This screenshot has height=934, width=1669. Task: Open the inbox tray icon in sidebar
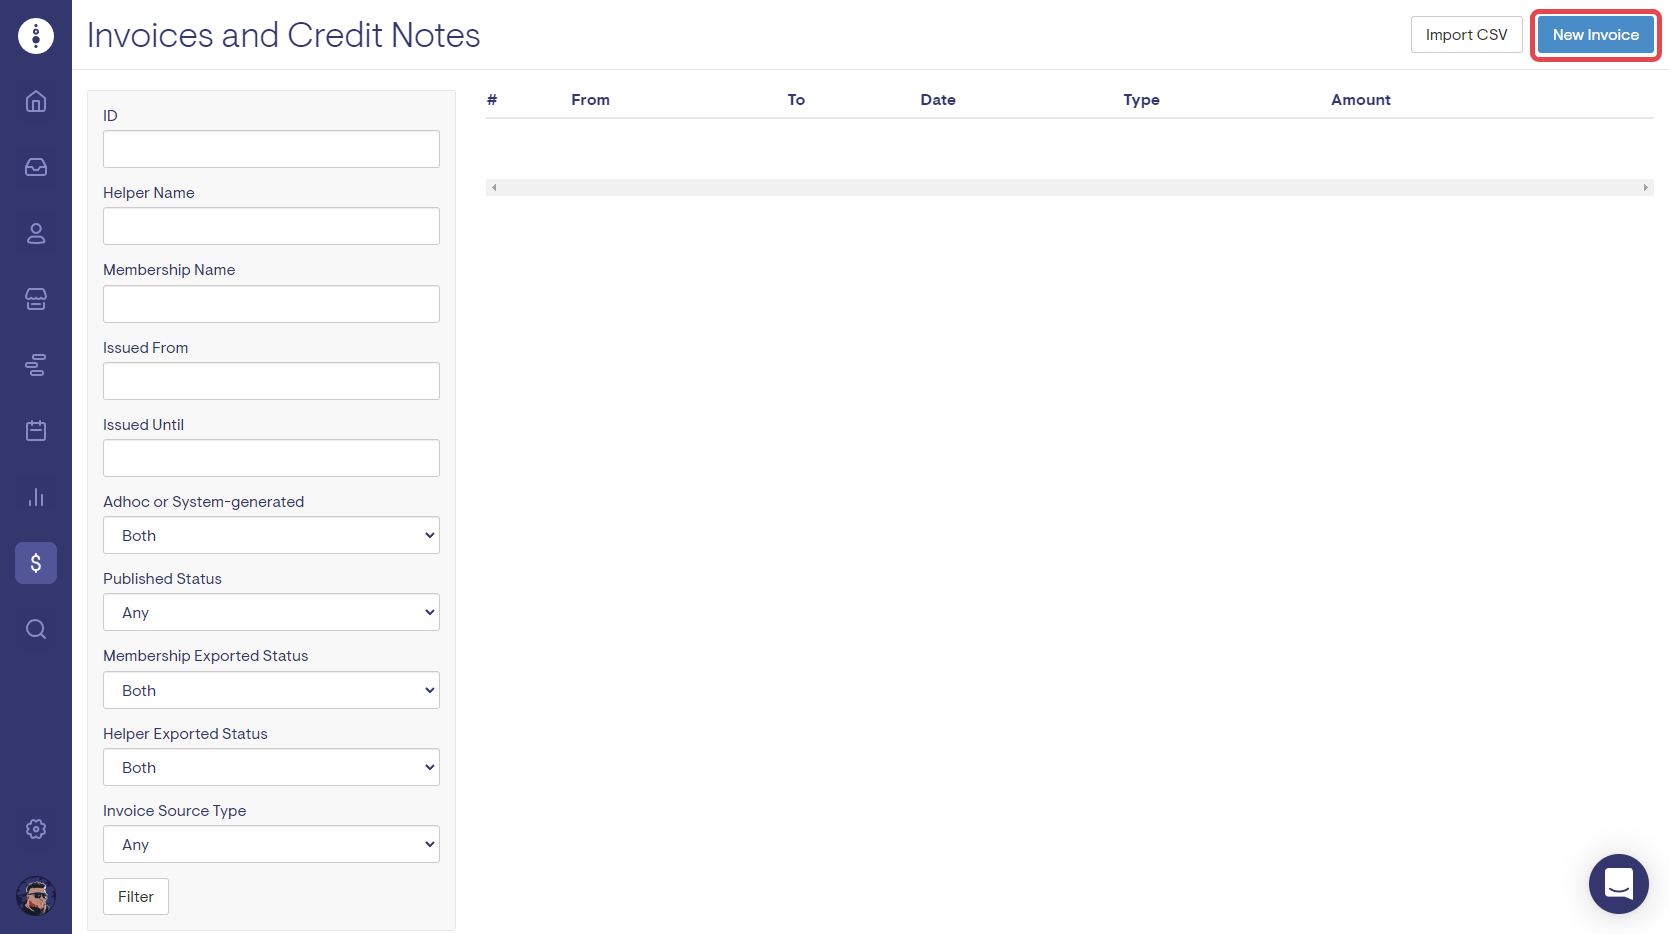(x=36, y=167)
